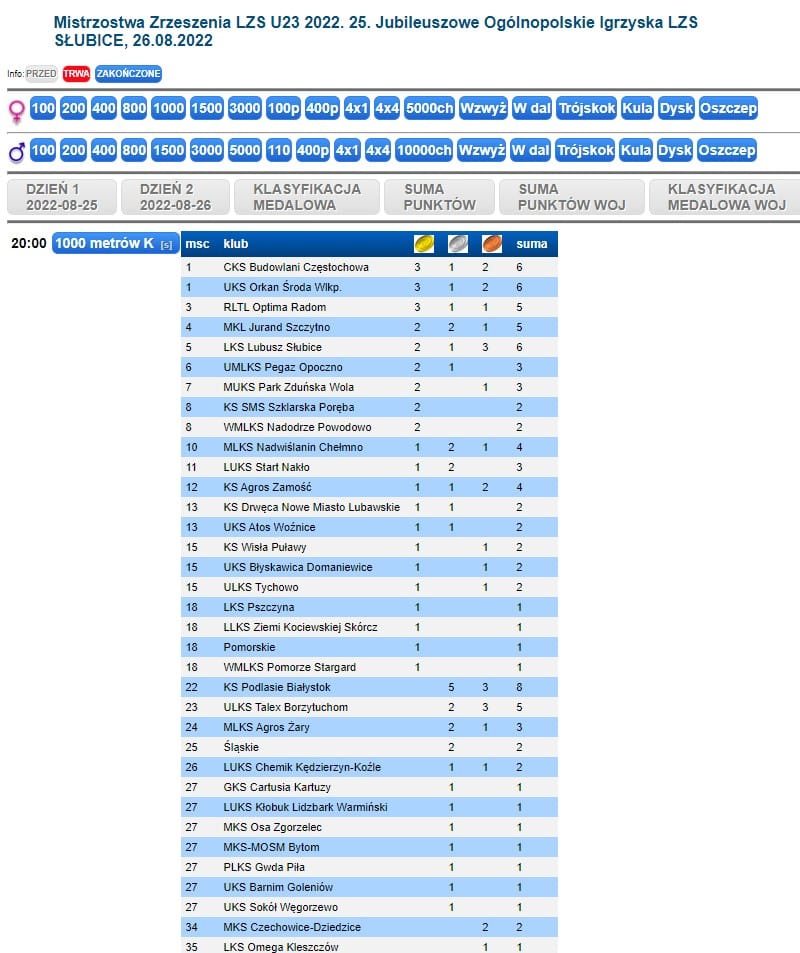The height and width of the screenshot is (953, 800).
Task: Click the silver medal column icon
Action: (x=457, y=244)
